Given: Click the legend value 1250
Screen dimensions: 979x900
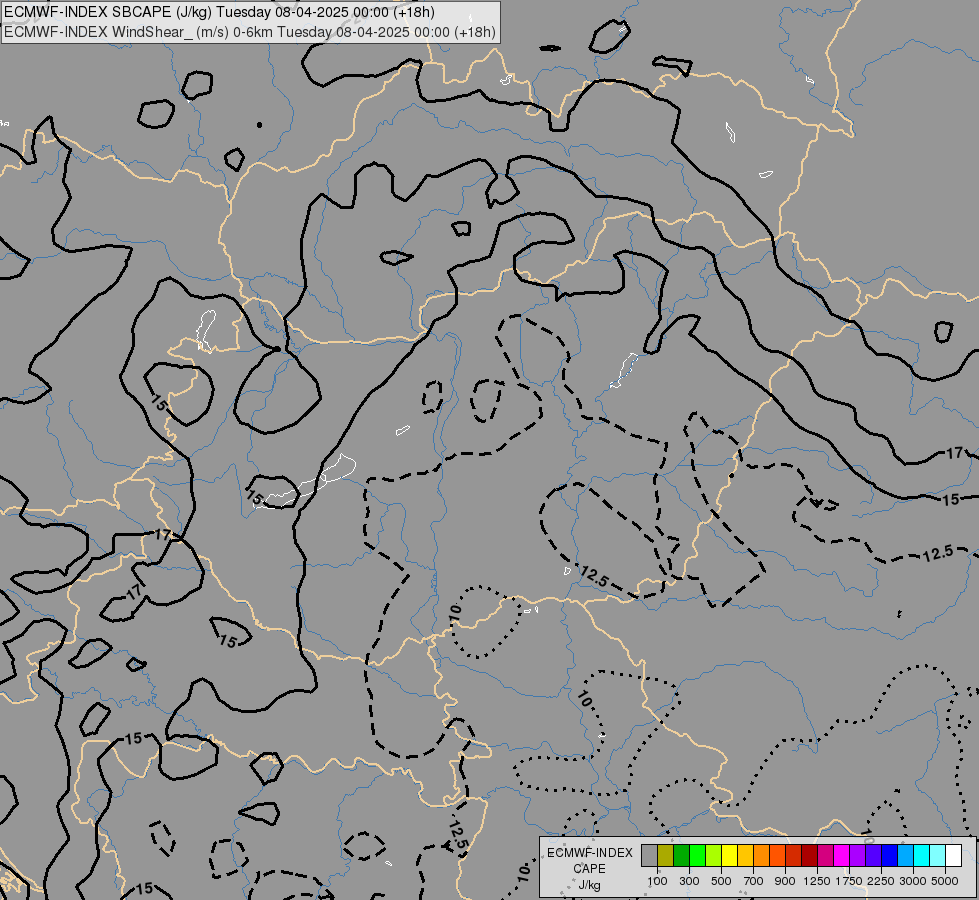Looking at the screenshot, I should (817, 881).
